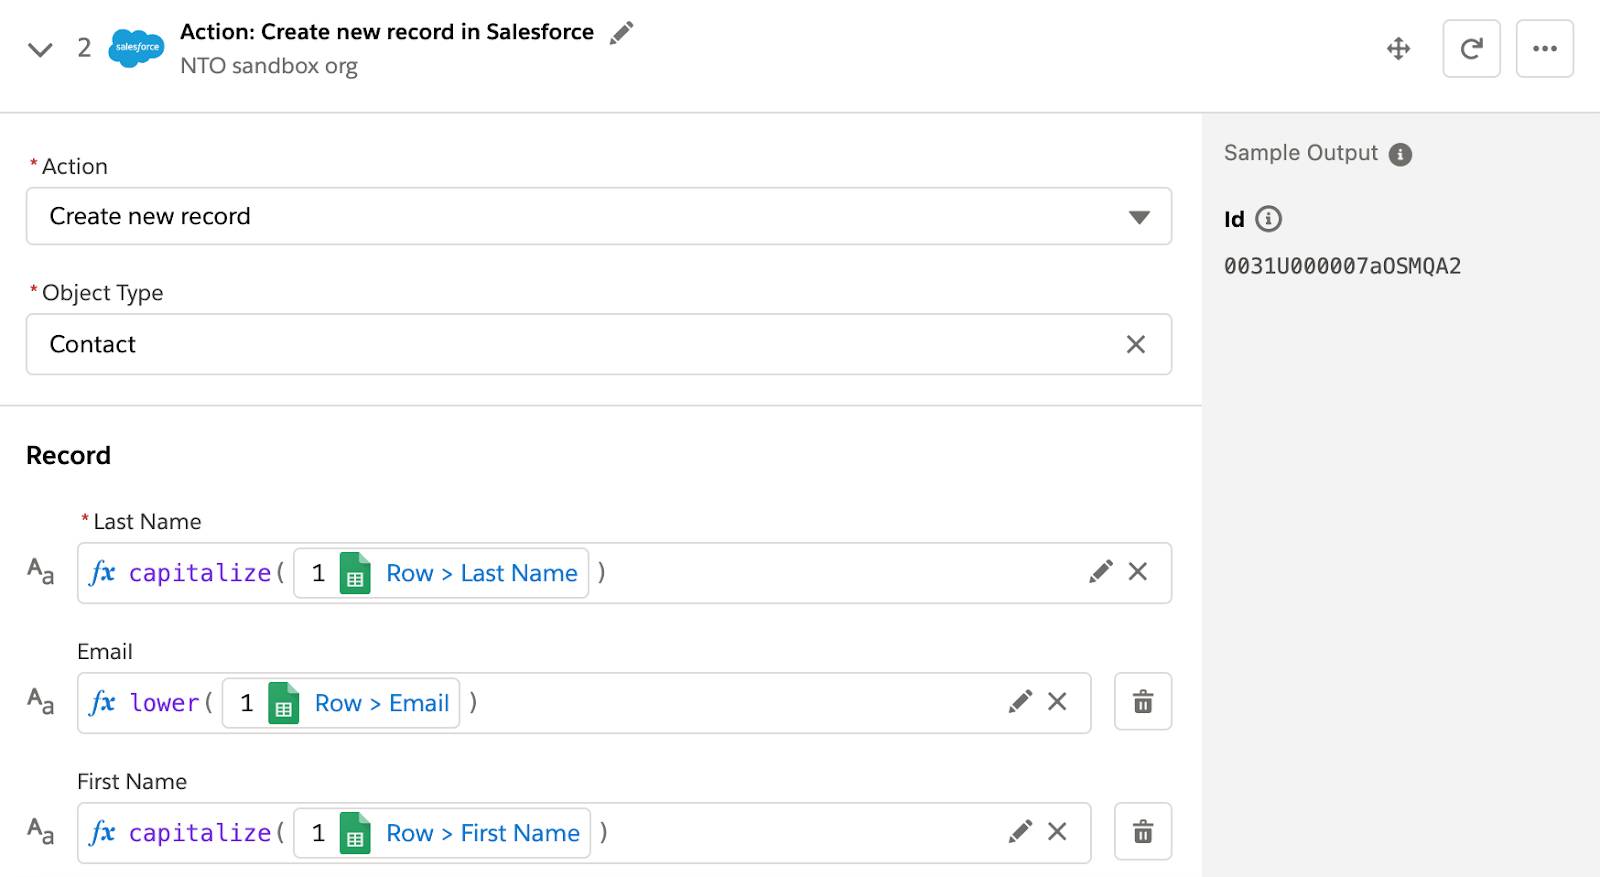Click the Row > Email data pill
The width and height of the screenshot is (1600, 877).
[x=341, y=703]
